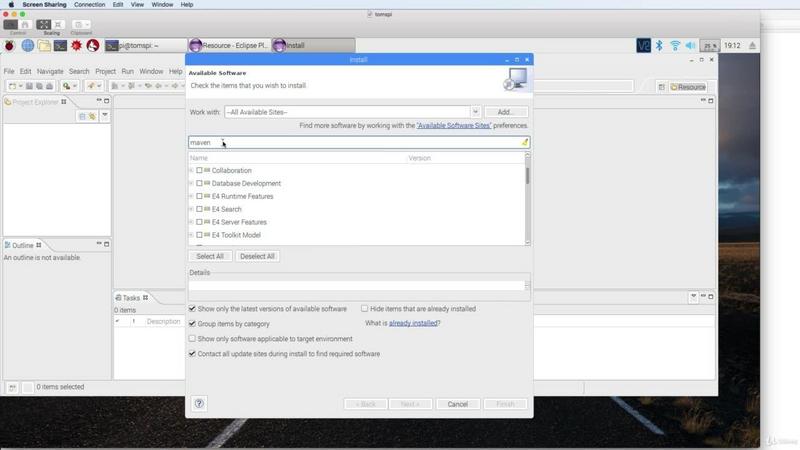
Task: Open the Eclipse Navigate menu
Action: click(x=50, y=71)
